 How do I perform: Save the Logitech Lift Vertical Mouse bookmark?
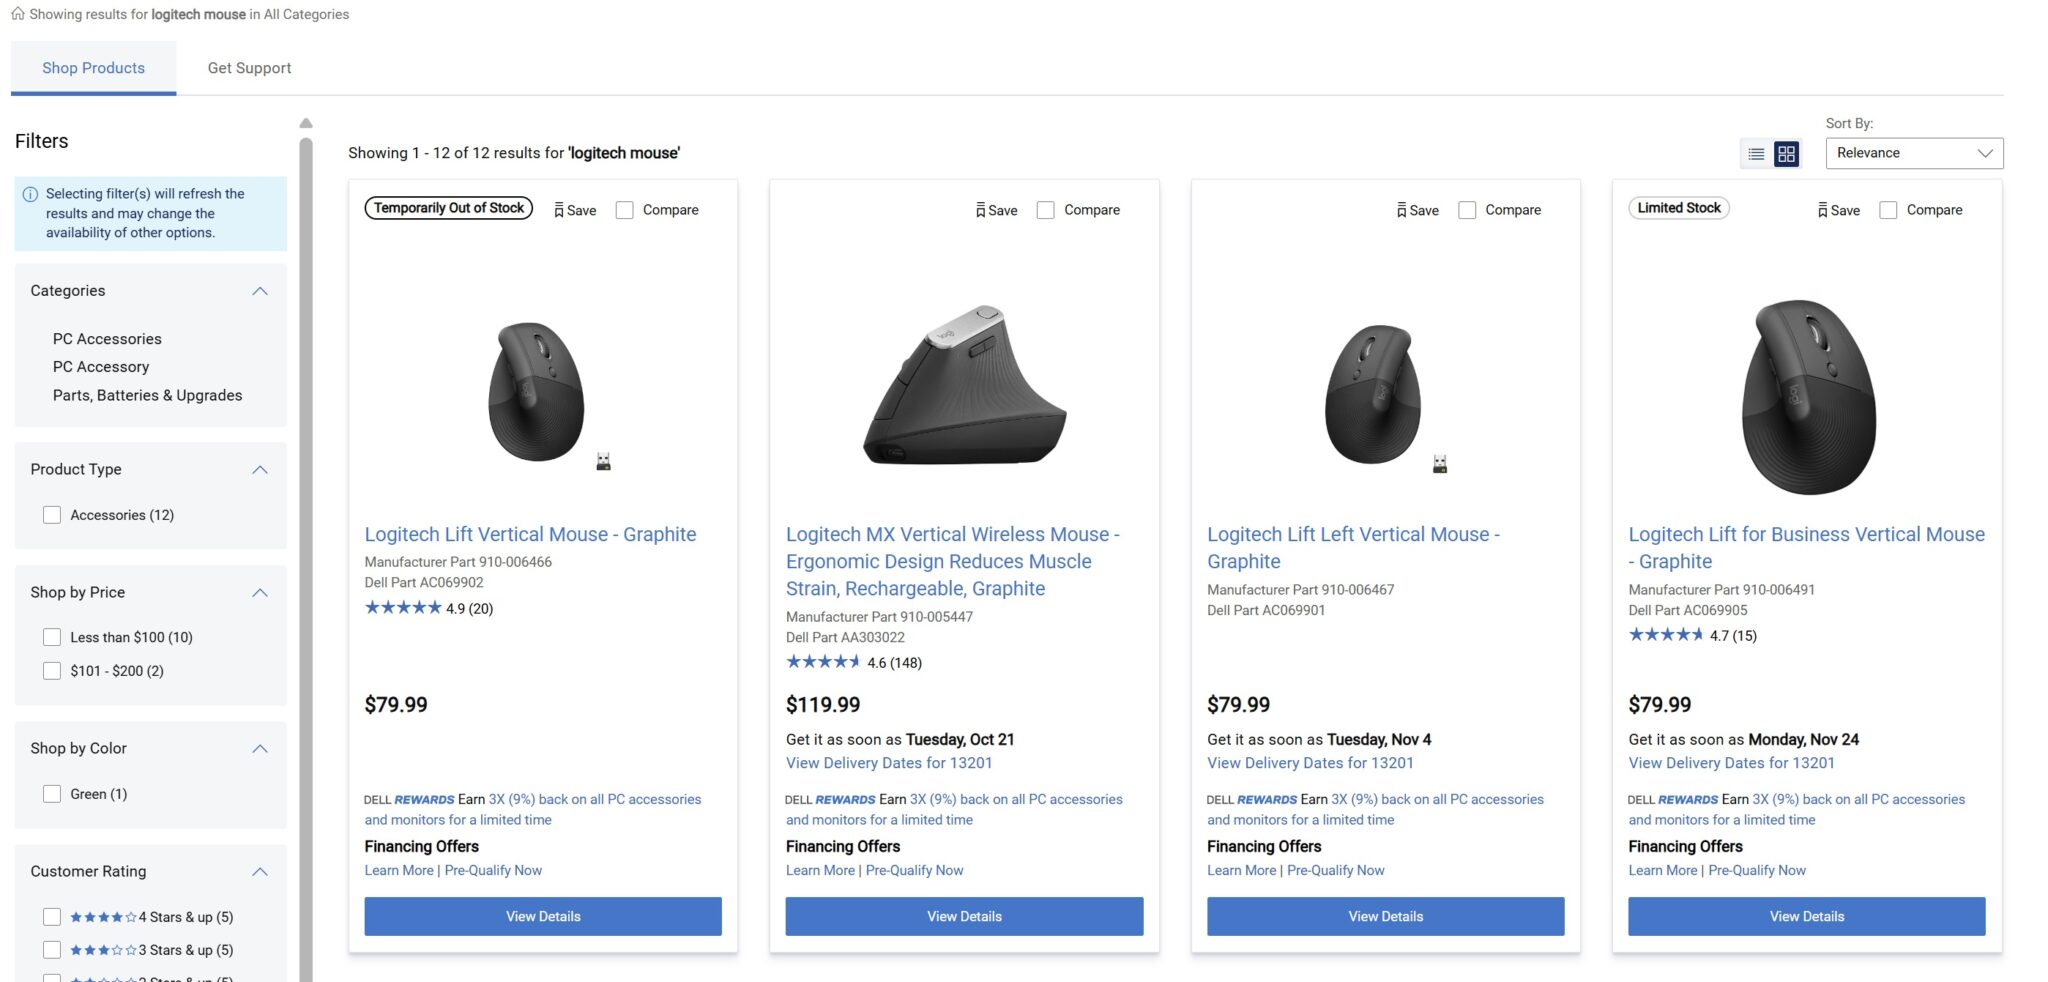(x=575, y=210)
